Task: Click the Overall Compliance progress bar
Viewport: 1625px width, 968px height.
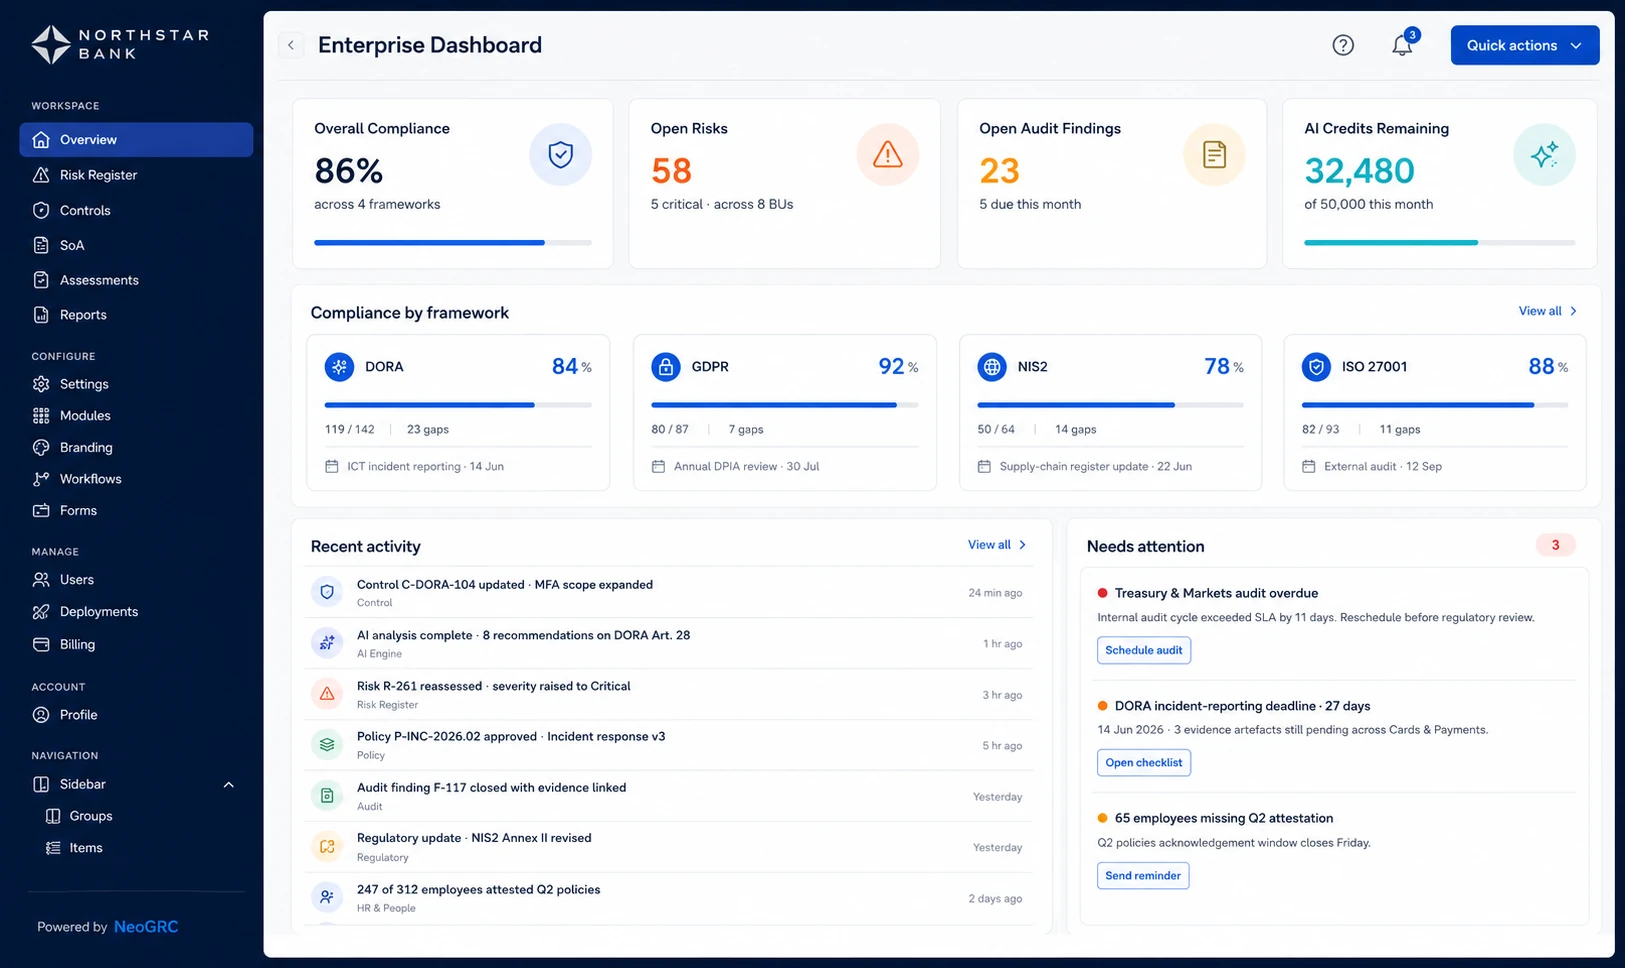Action: coord(453,242)
